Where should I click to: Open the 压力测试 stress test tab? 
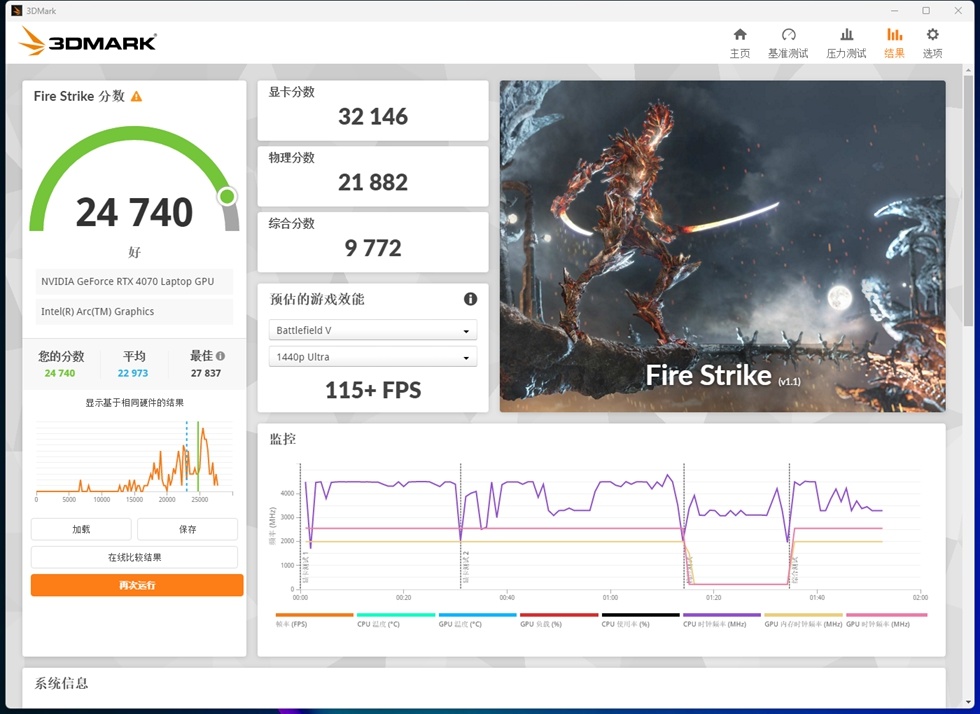(846, 43)
